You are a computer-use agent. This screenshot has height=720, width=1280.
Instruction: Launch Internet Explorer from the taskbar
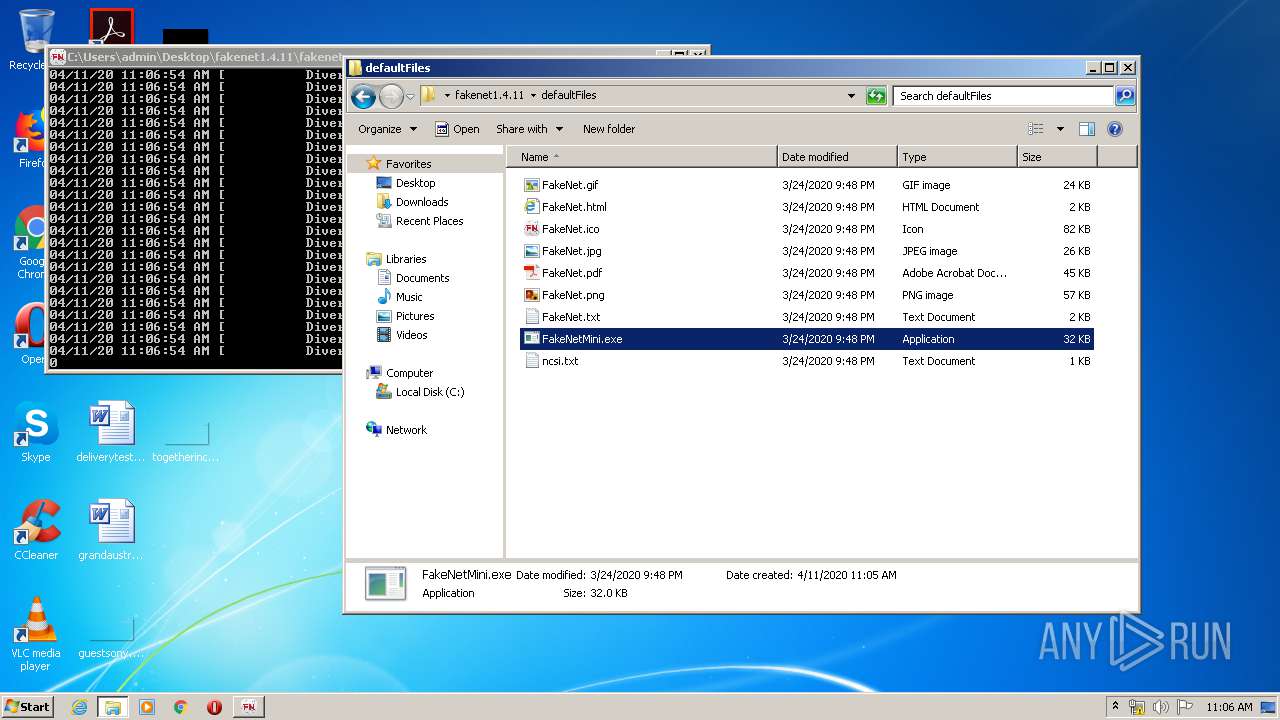click(80, 707)
